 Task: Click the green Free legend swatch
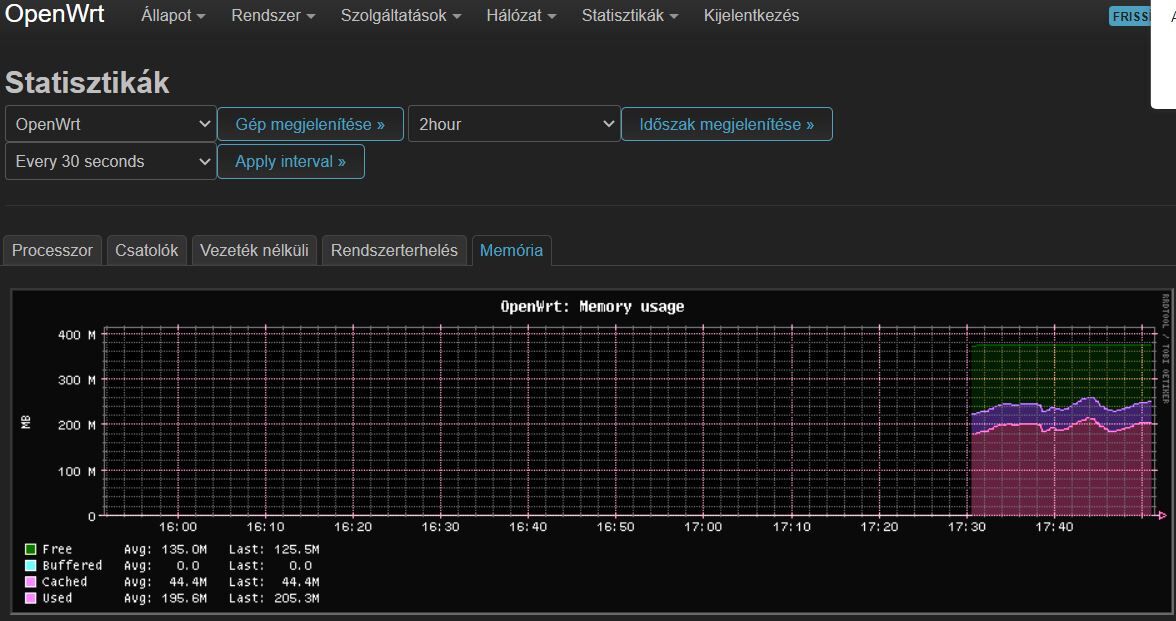click(x=31, y=550)
